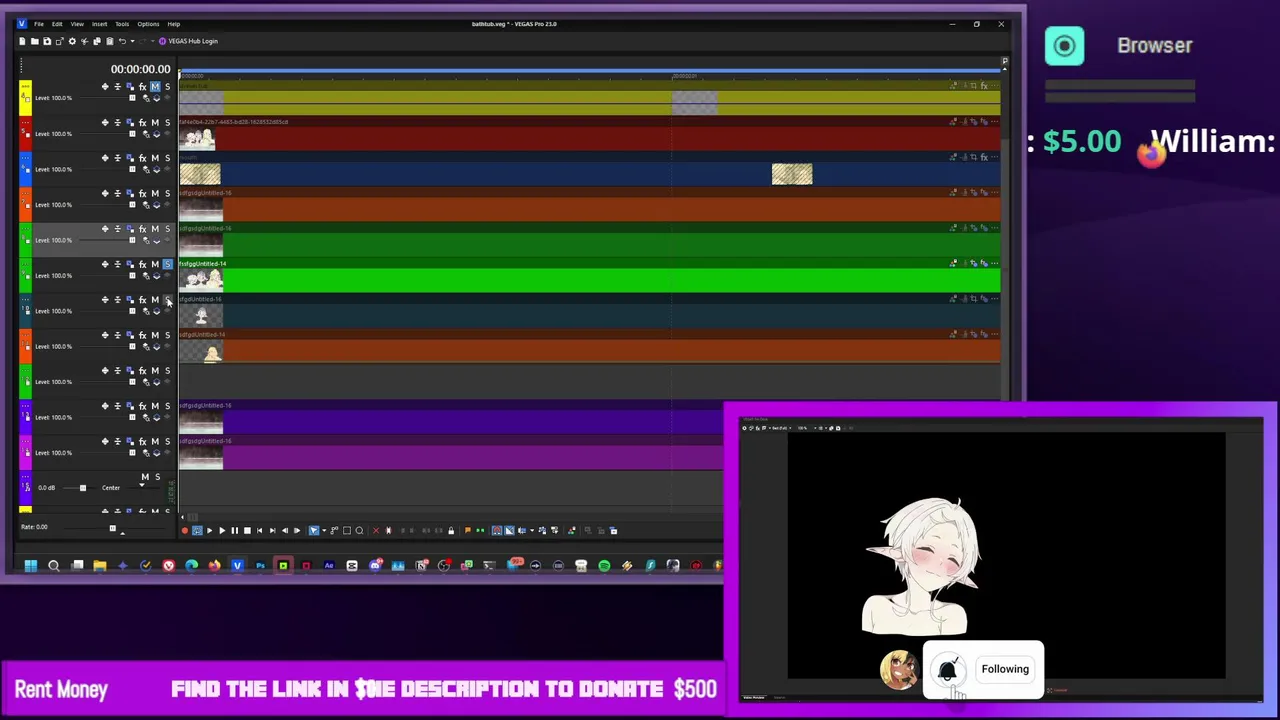The image size is (1280, 720).
Task: Click VEGAS Hub Login
Action: point(188,41)
